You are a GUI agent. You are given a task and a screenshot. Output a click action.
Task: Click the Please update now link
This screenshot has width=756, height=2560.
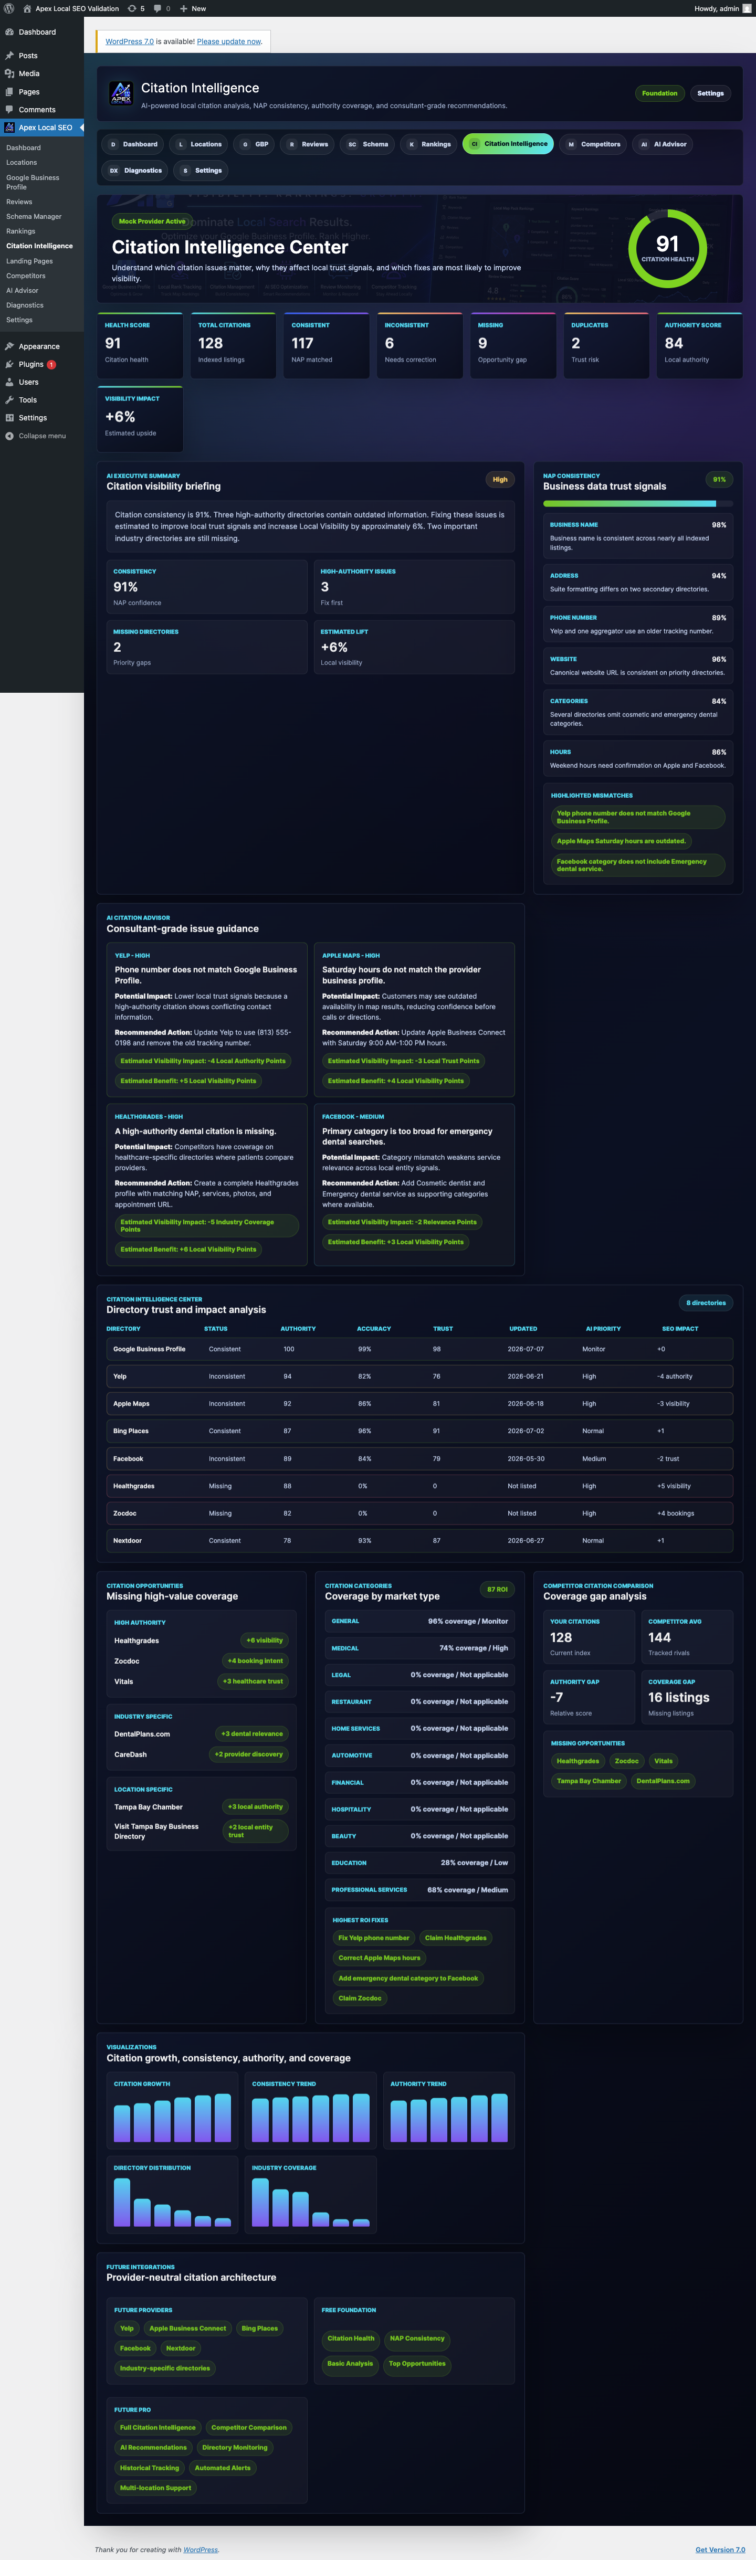pyautogui.click(x=229, y=42)
